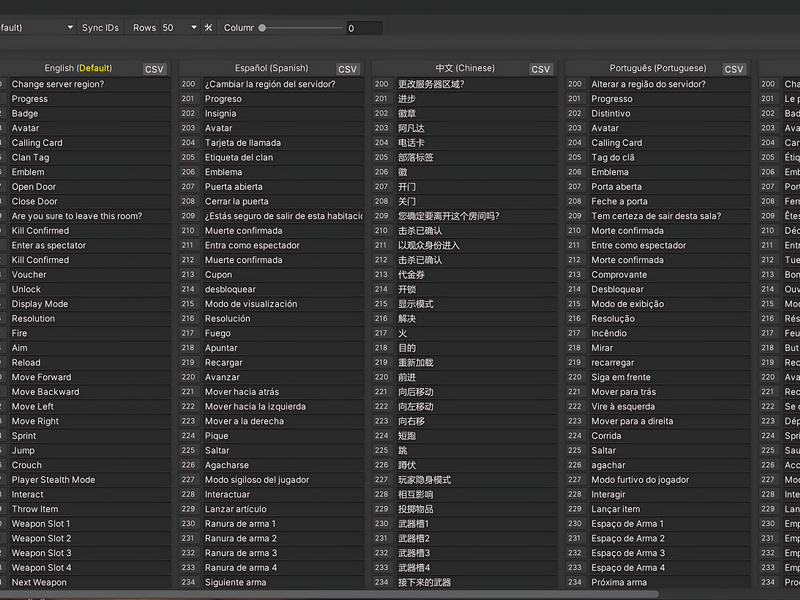Click the English 'Player Stealth Mode' cell

[x=90, y=480]
